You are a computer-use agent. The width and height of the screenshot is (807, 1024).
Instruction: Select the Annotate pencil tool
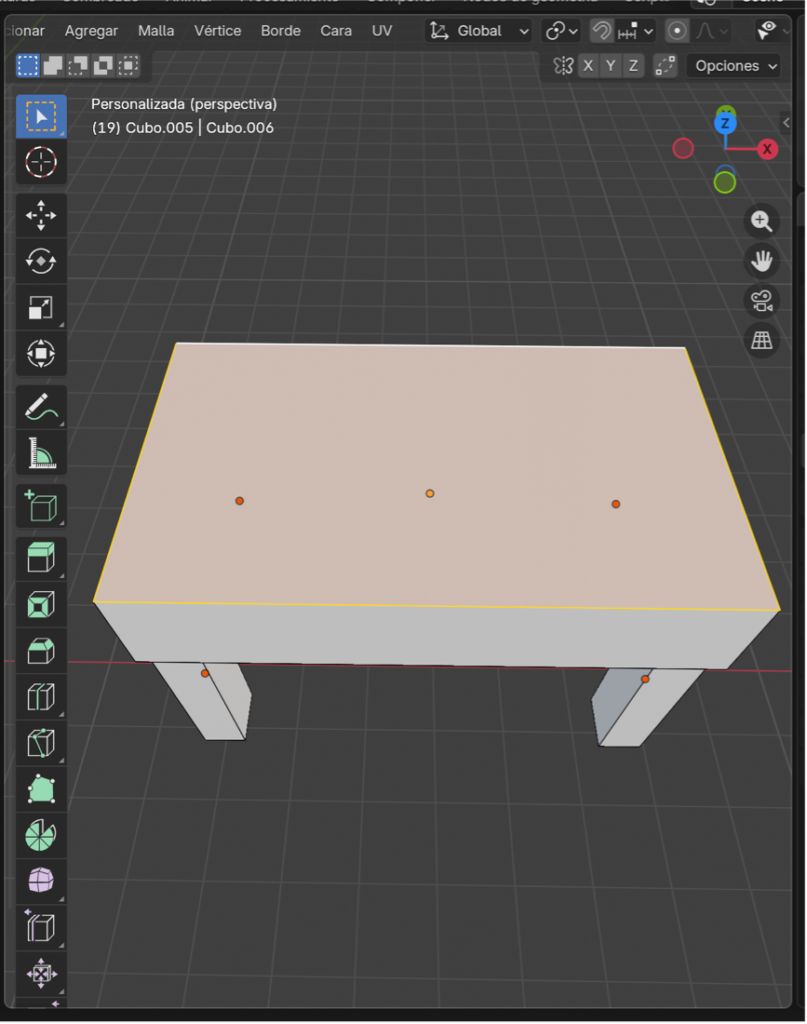pos(41,407)
